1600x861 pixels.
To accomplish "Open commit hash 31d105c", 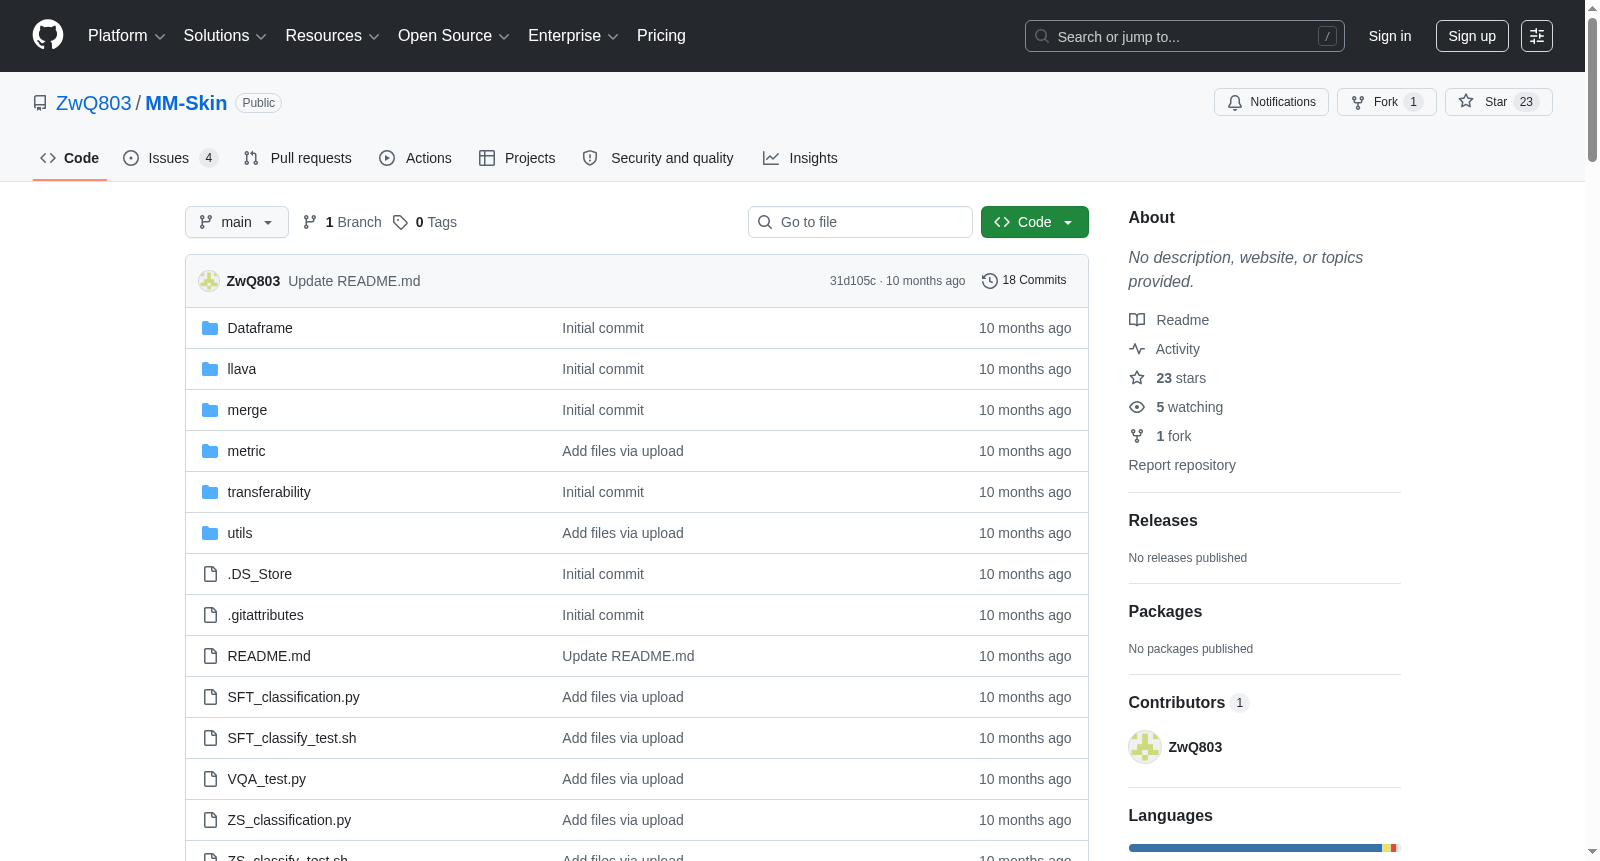I will click(x=852, y=281).
